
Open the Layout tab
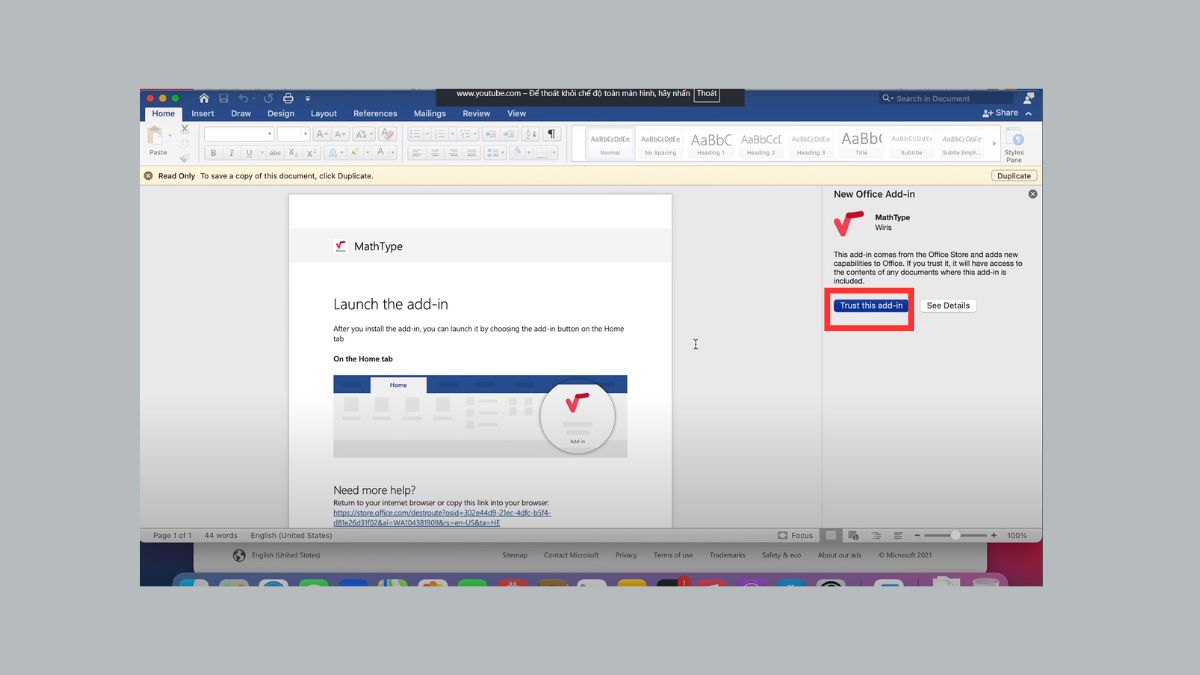pos(324,114)
